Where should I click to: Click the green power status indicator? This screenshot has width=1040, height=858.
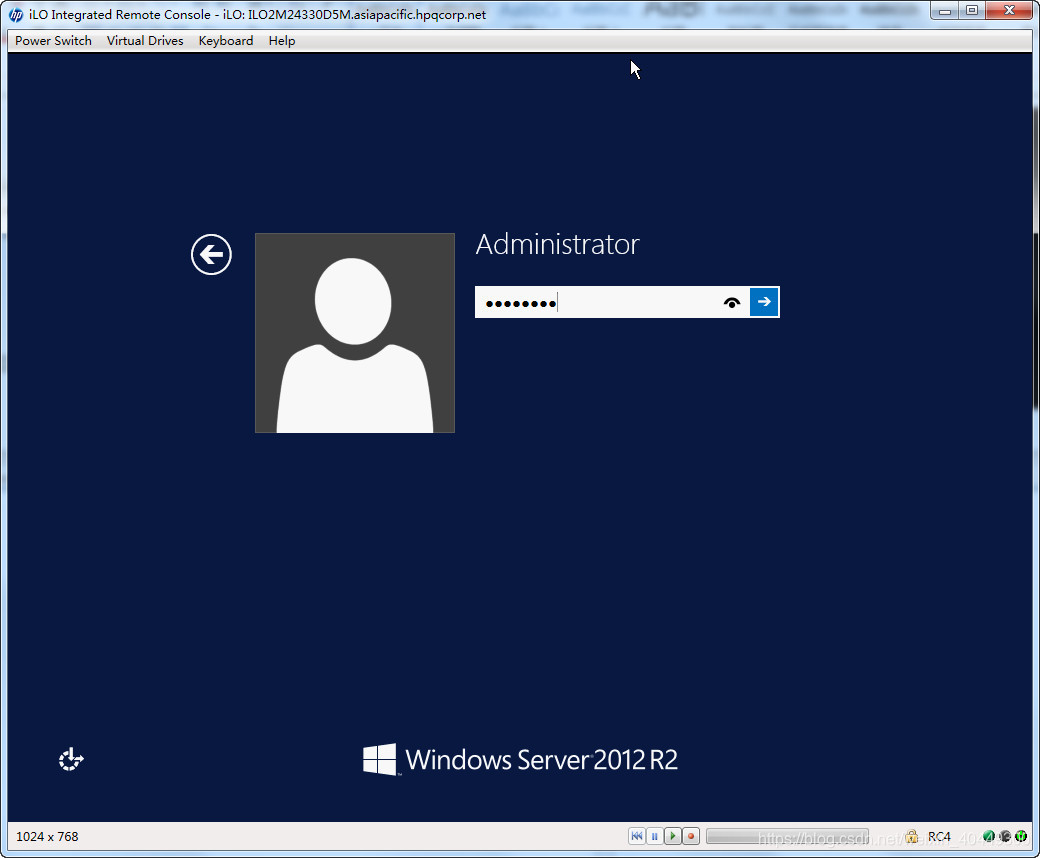point(1021,836)
